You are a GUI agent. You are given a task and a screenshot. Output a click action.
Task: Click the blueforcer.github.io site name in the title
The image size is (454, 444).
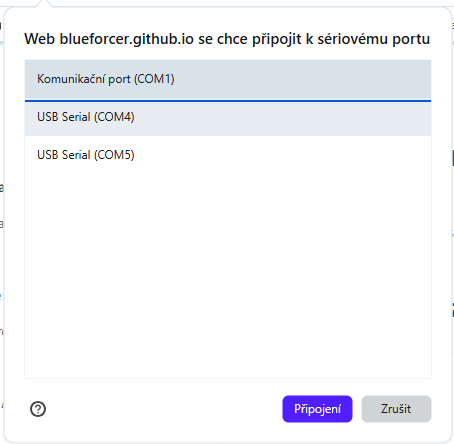click(x=127, y=39)
